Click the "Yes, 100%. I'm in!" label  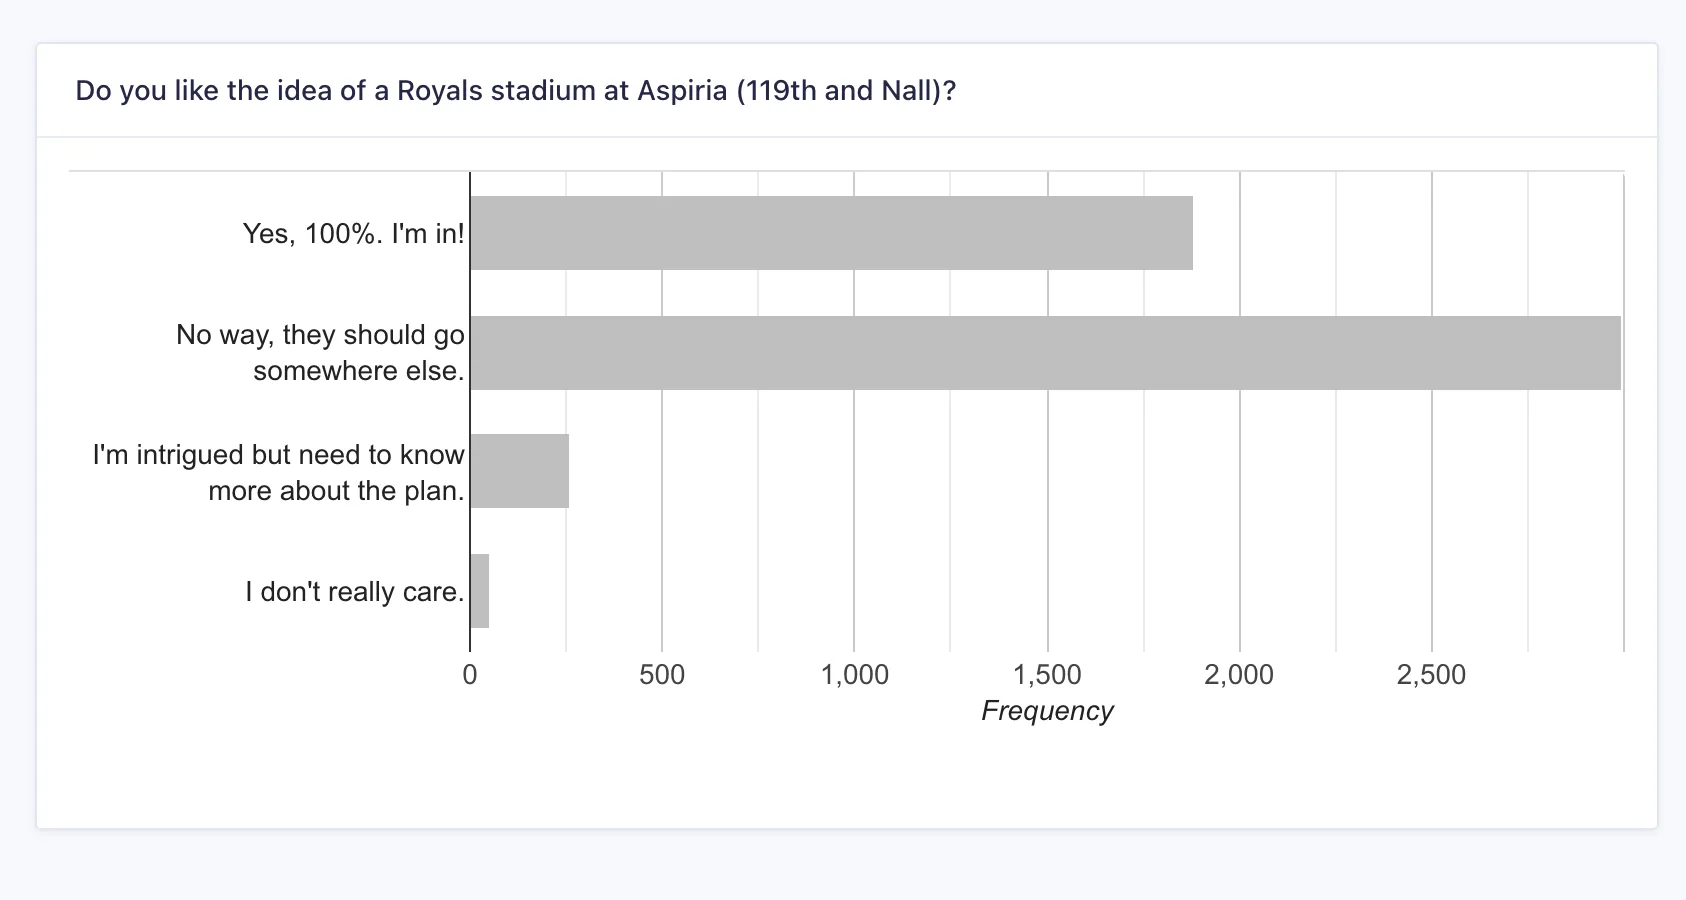pos(354,234)
